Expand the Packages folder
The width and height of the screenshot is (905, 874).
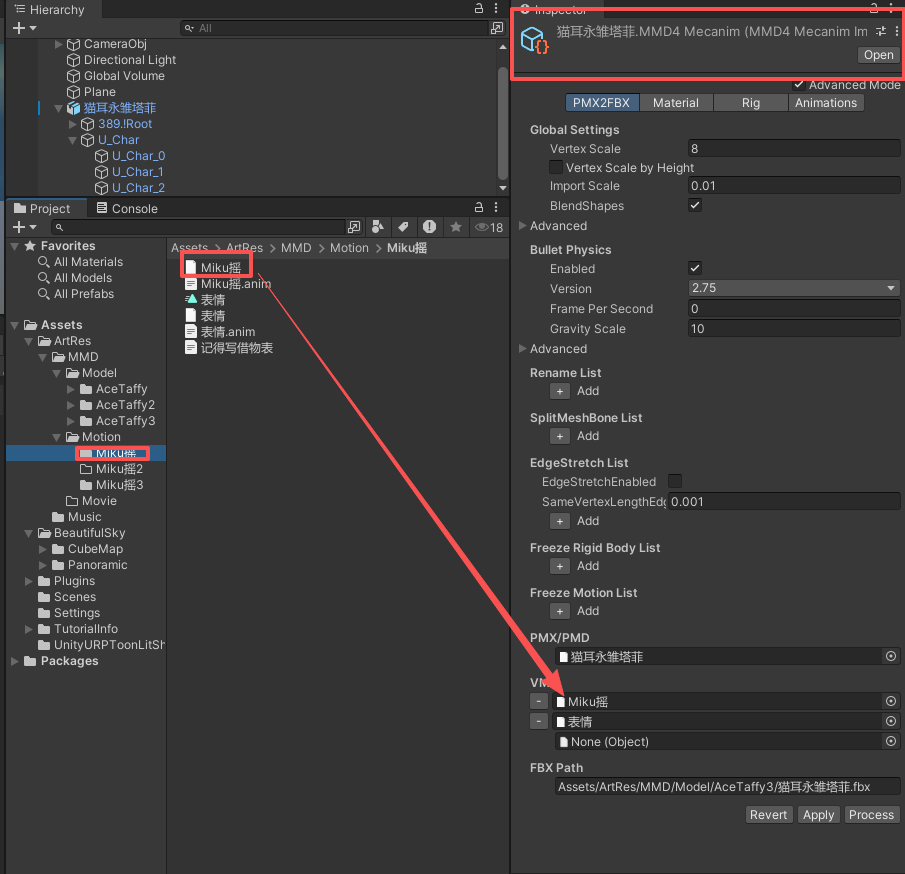[14, 661]
